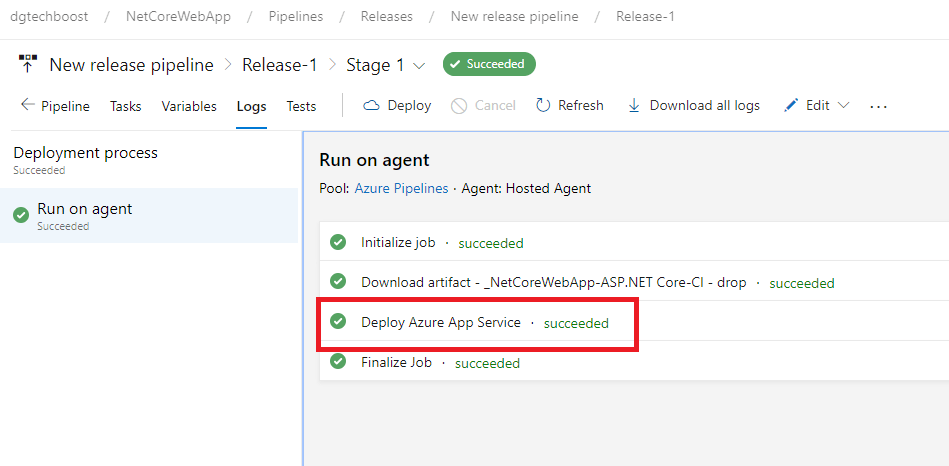Screen dimensions: 949x466
Task: Click the release pipeline icon beside the title
Action: pyautogui.click(x=28, y=65)
